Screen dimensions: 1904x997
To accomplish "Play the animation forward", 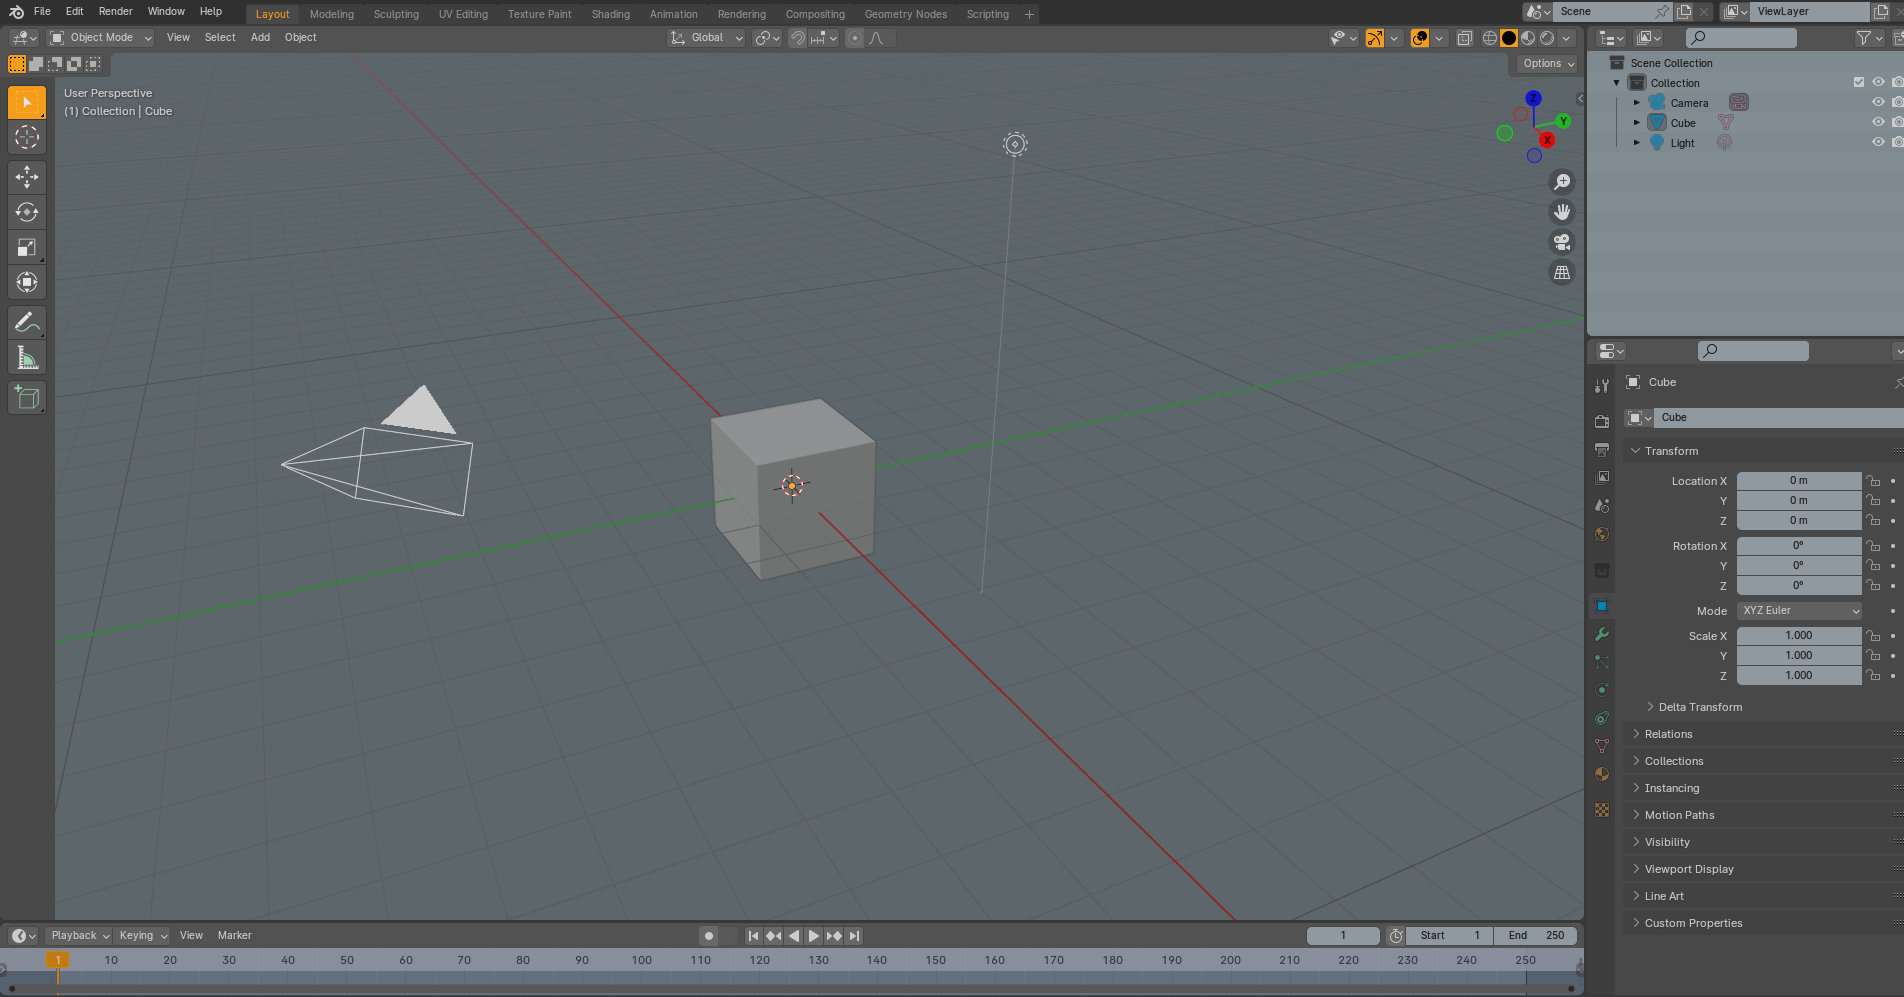I will point(814,936).
